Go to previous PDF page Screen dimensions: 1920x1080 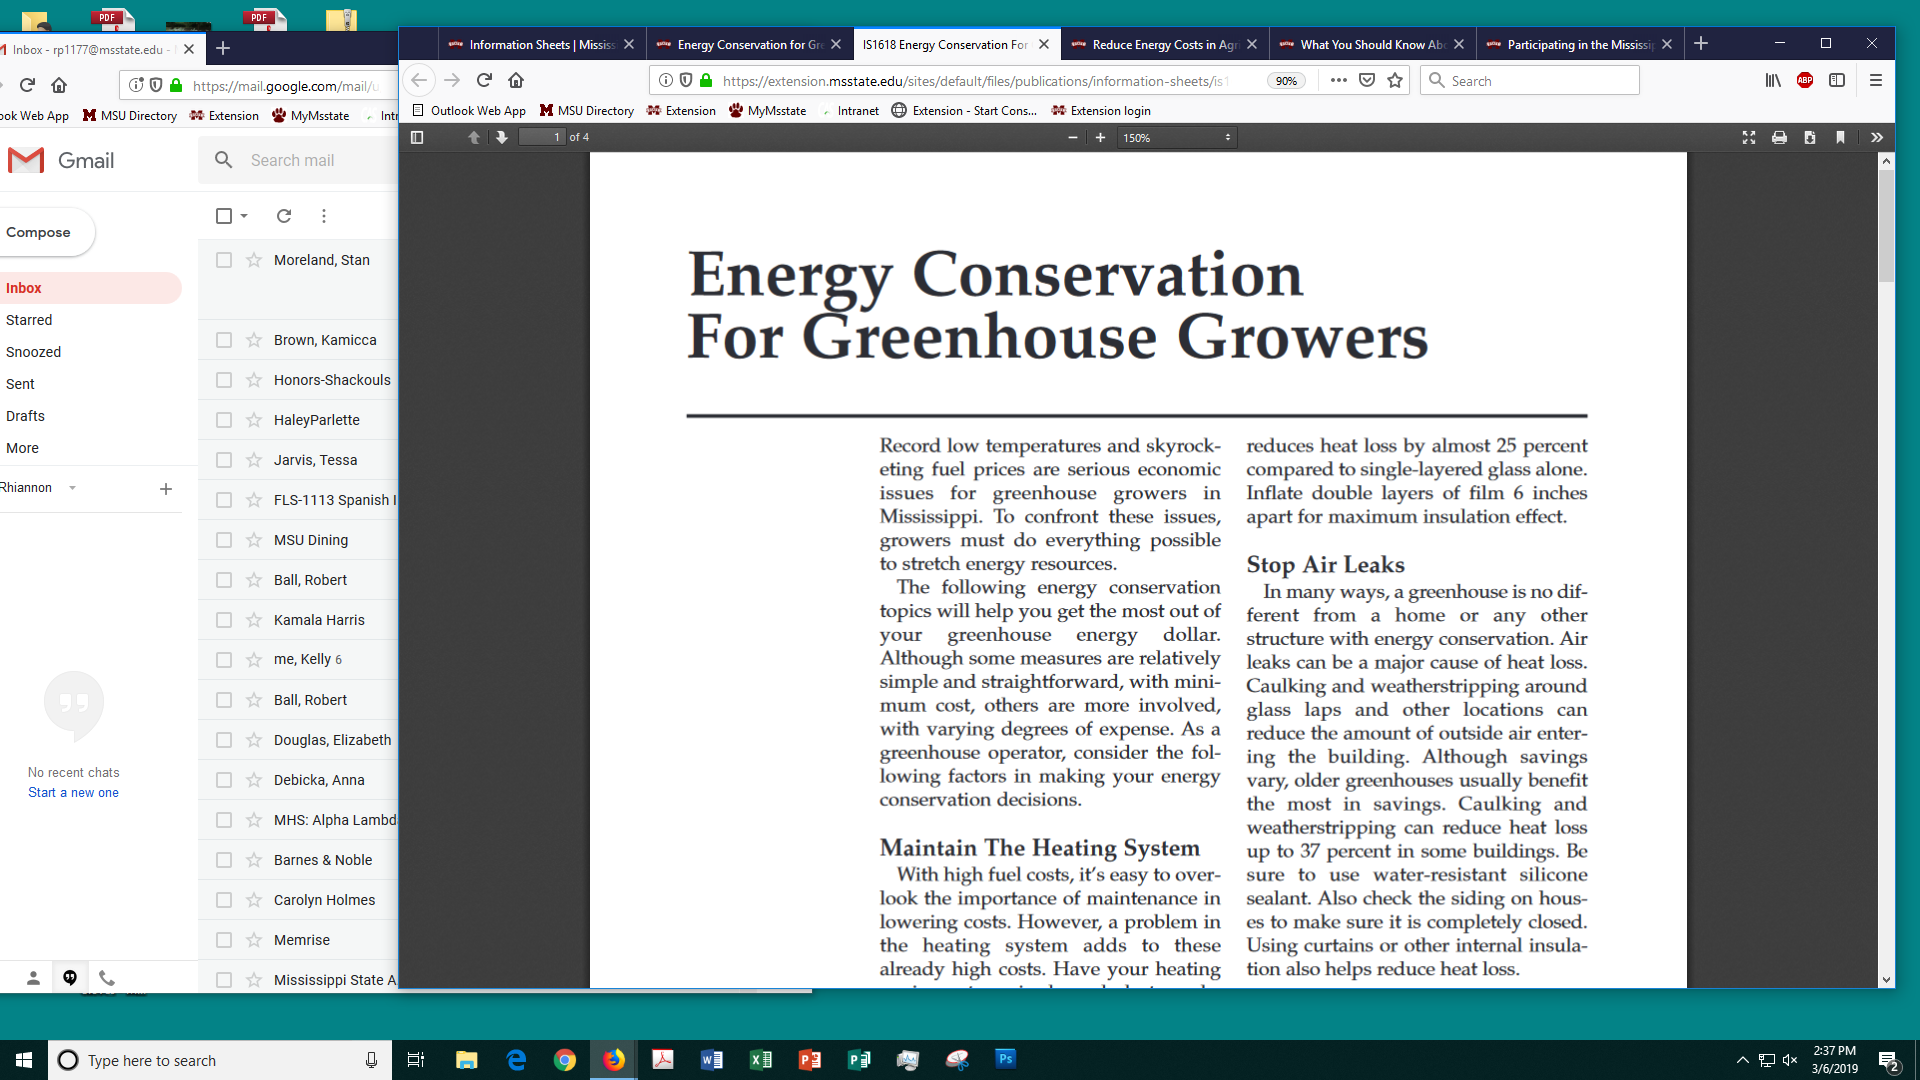pyautogui.click(x=474, y=137)
